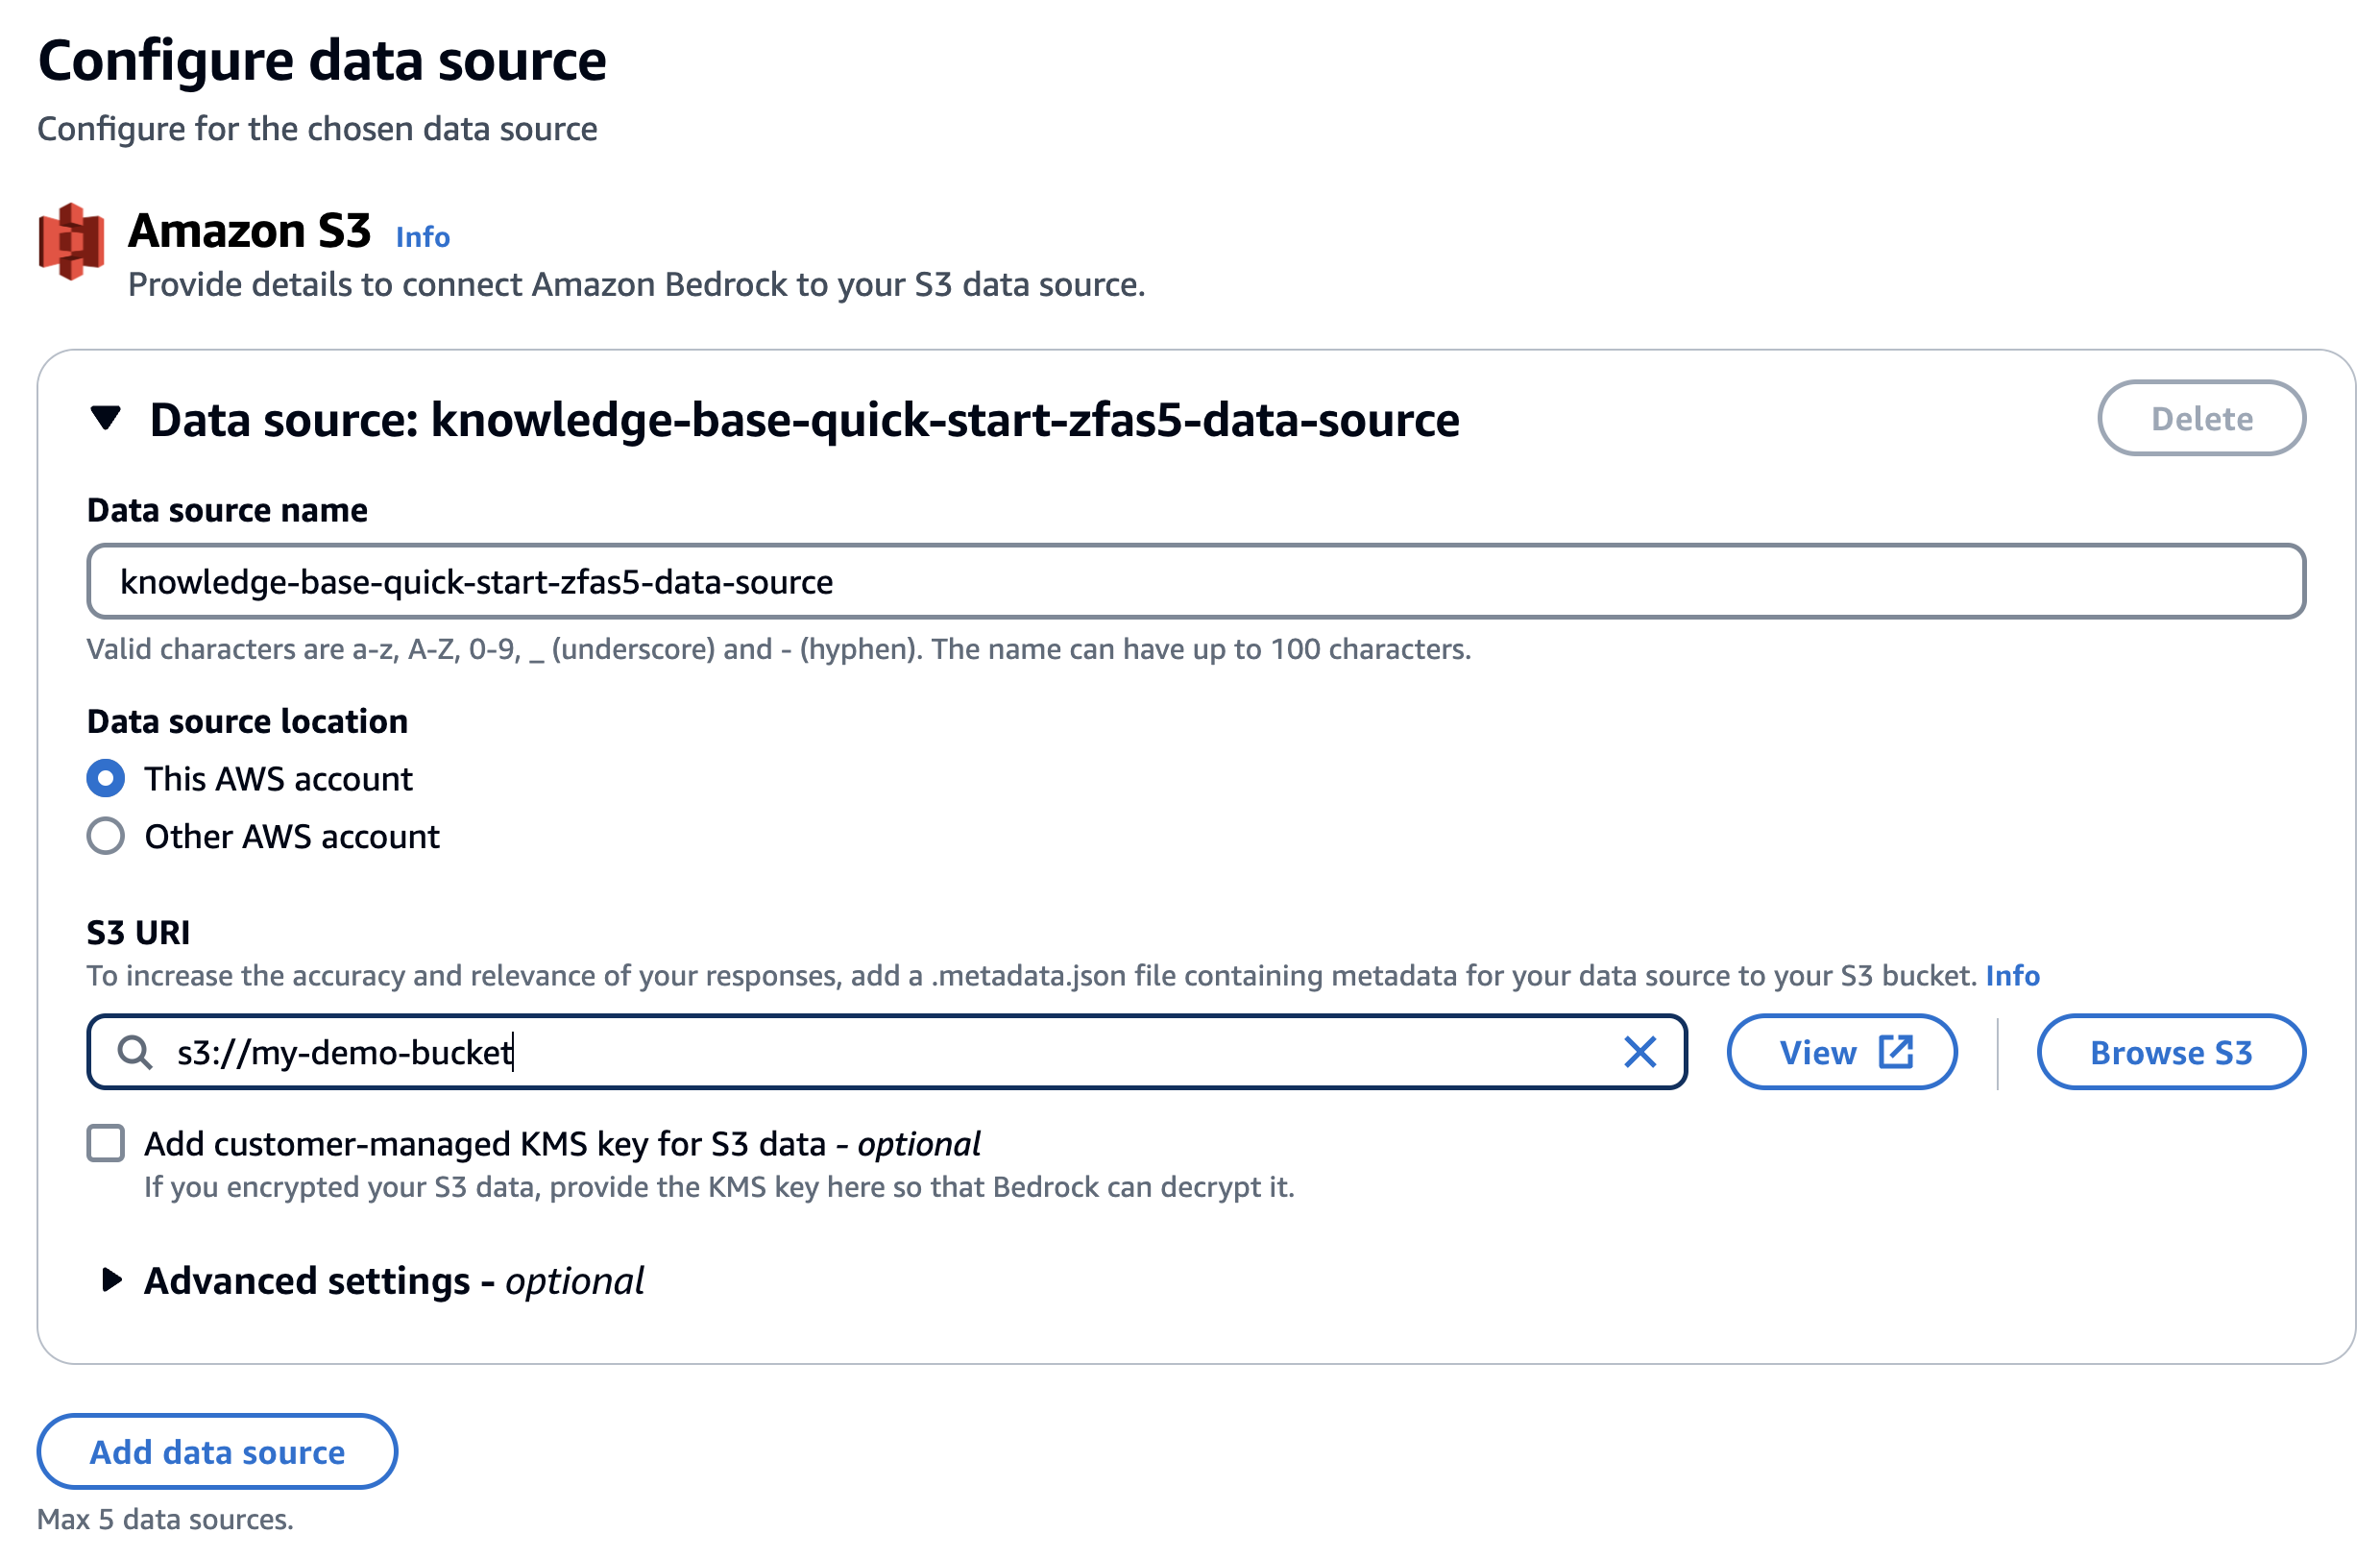Click Browse S3 button
The image size is (2380, 1558).
coord(2170,1052)
